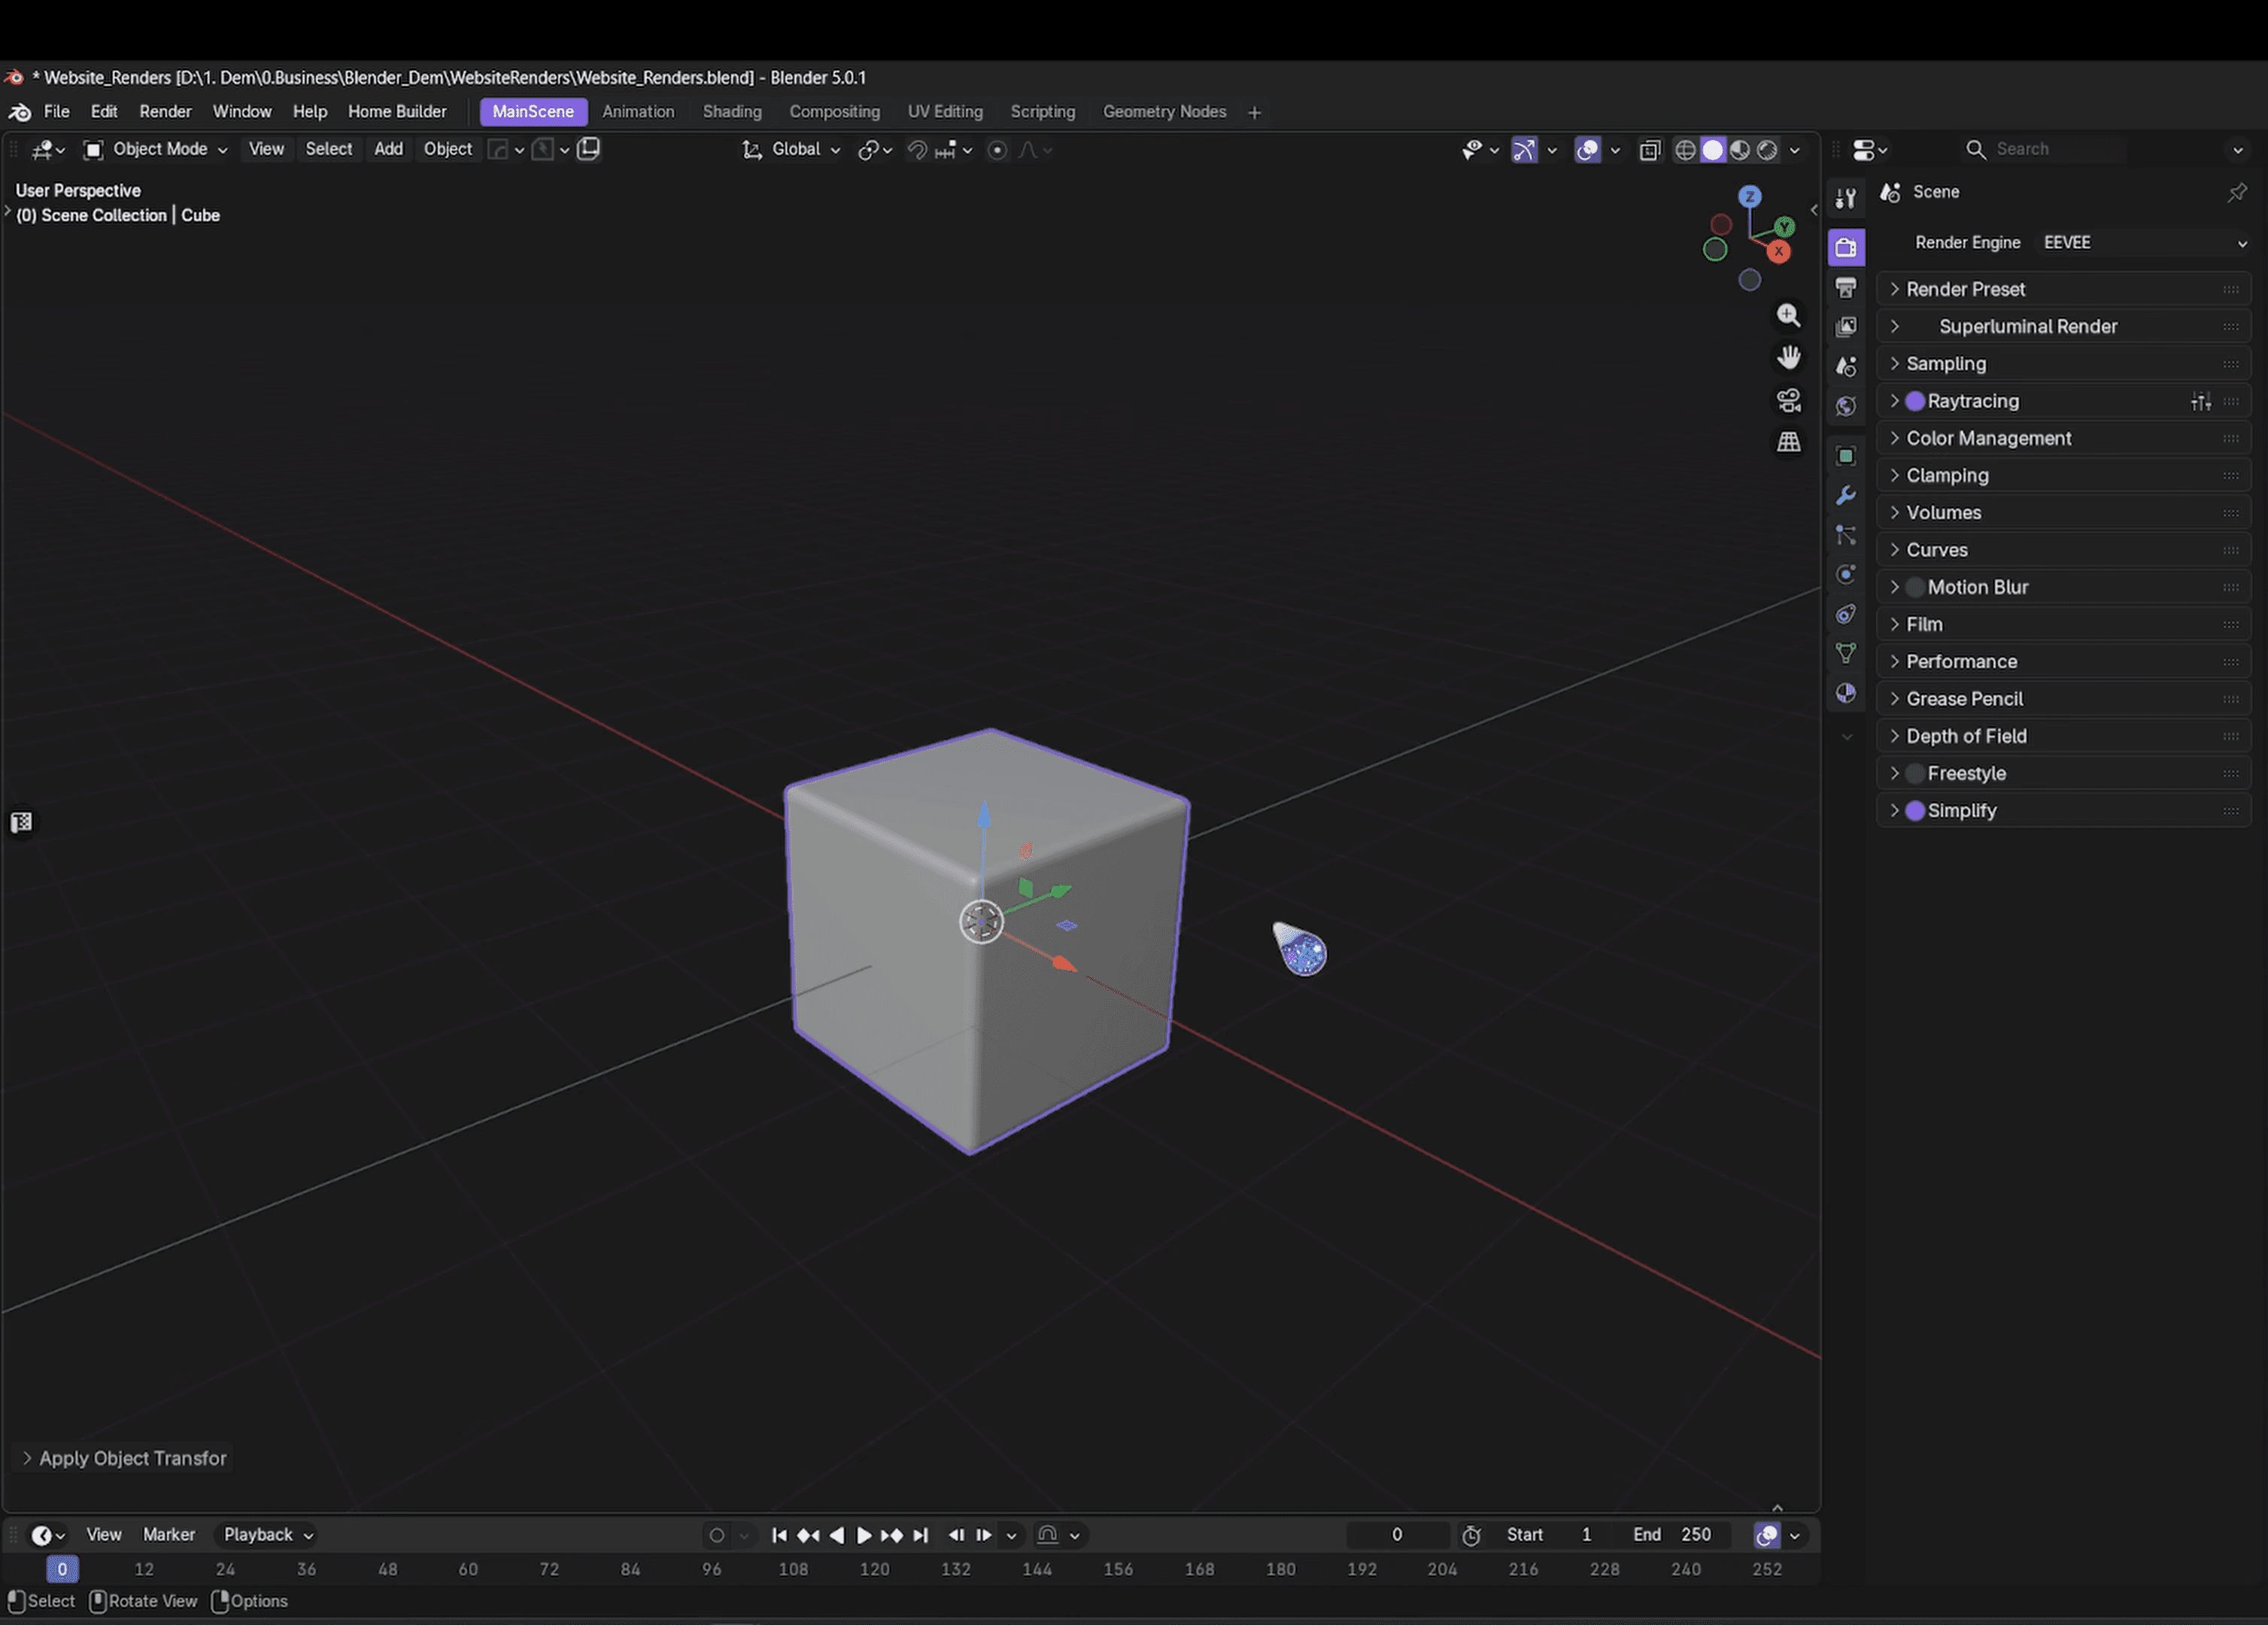This screenshot has width=2268, height=1625.
Task: Toggle the camera view icon
Action: (x=1788, y=400)
